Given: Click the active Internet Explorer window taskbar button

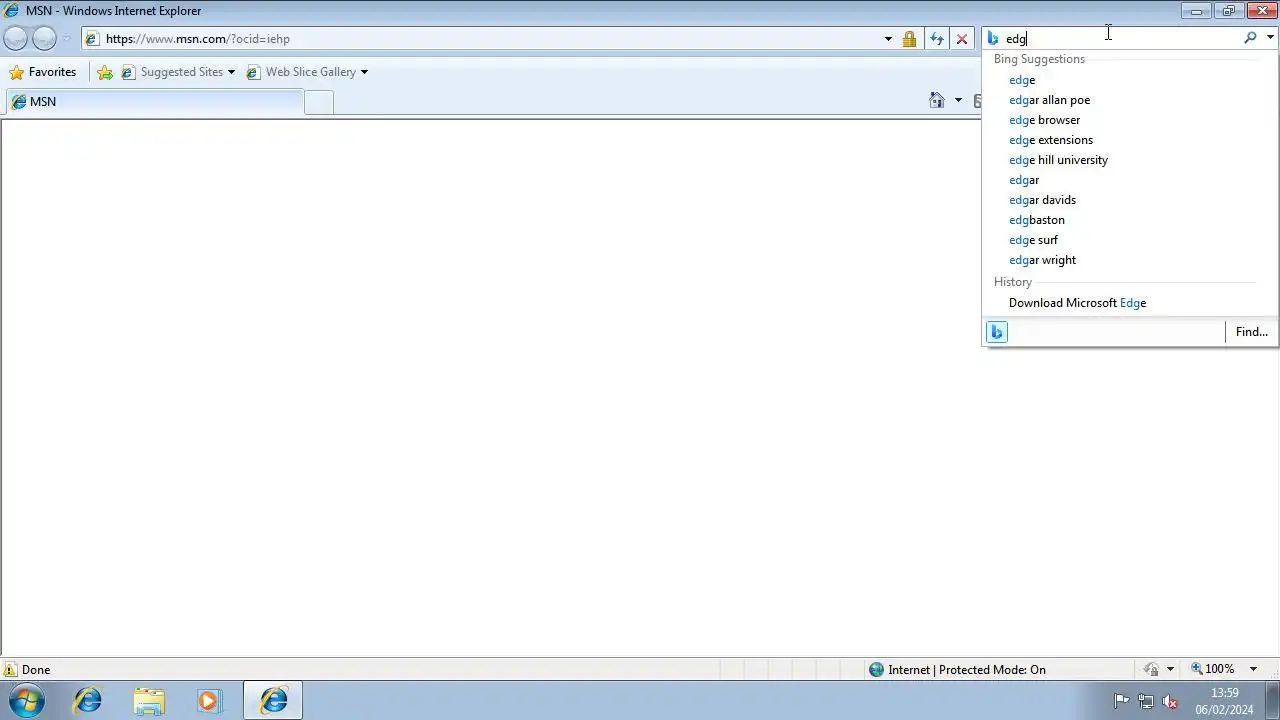Looking at the screenshot, I should 273,701.
